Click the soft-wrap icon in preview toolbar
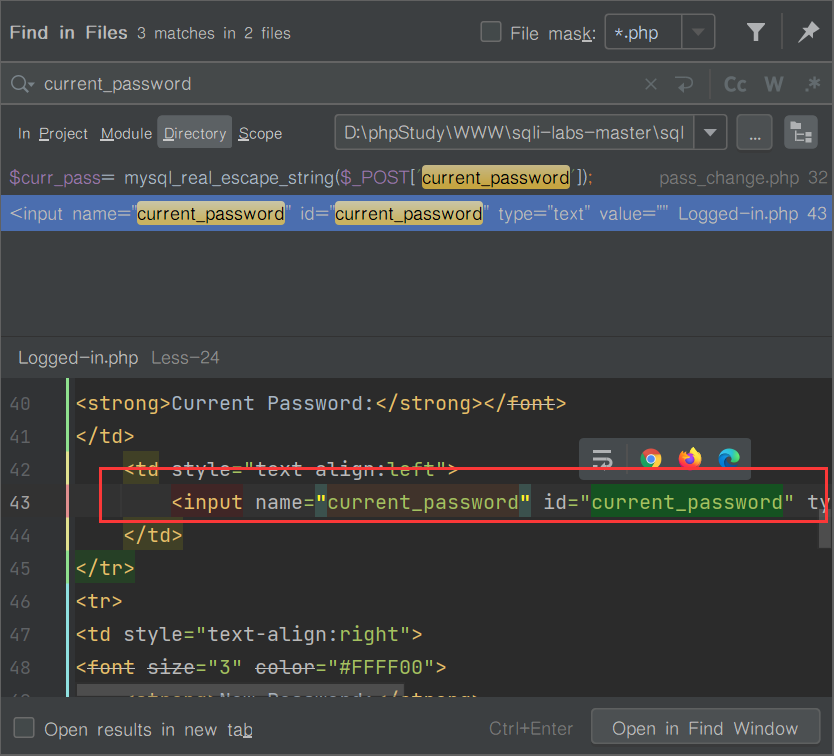 (x=602, y=459)
